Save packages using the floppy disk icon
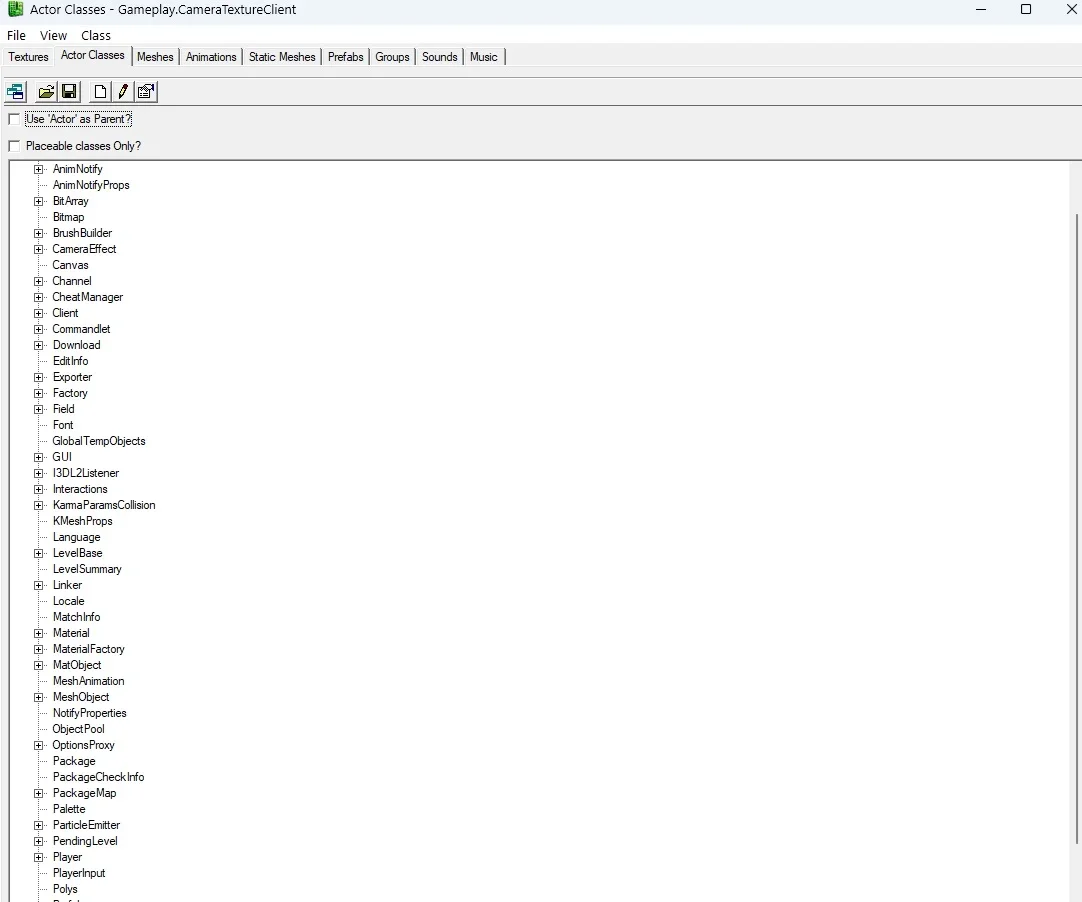 [69, 92]
